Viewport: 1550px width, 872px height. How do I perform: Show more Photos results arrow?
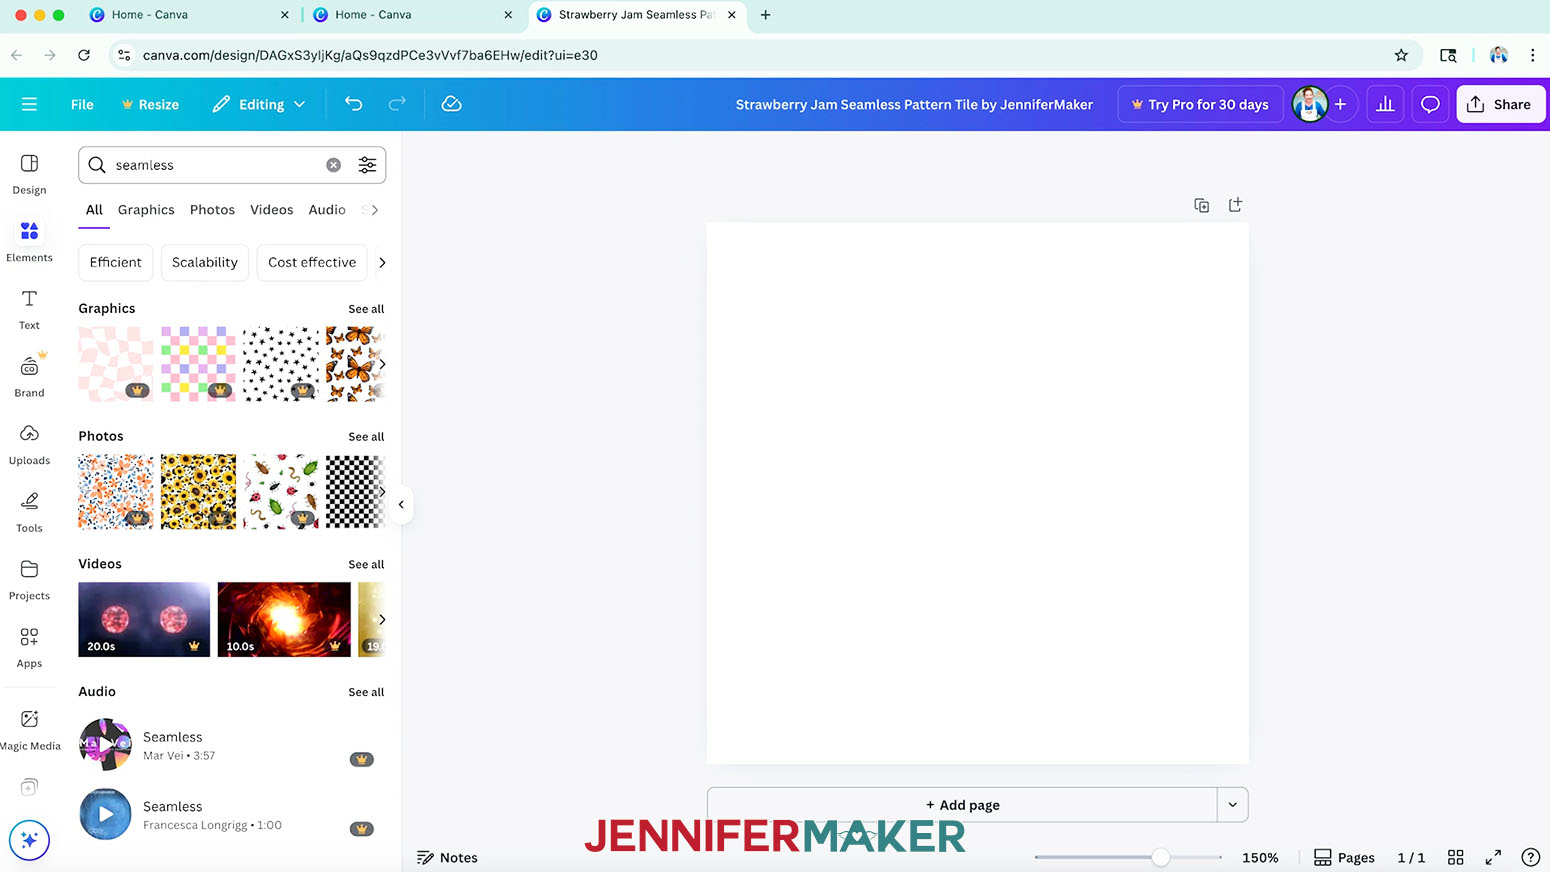pos(382,492)
